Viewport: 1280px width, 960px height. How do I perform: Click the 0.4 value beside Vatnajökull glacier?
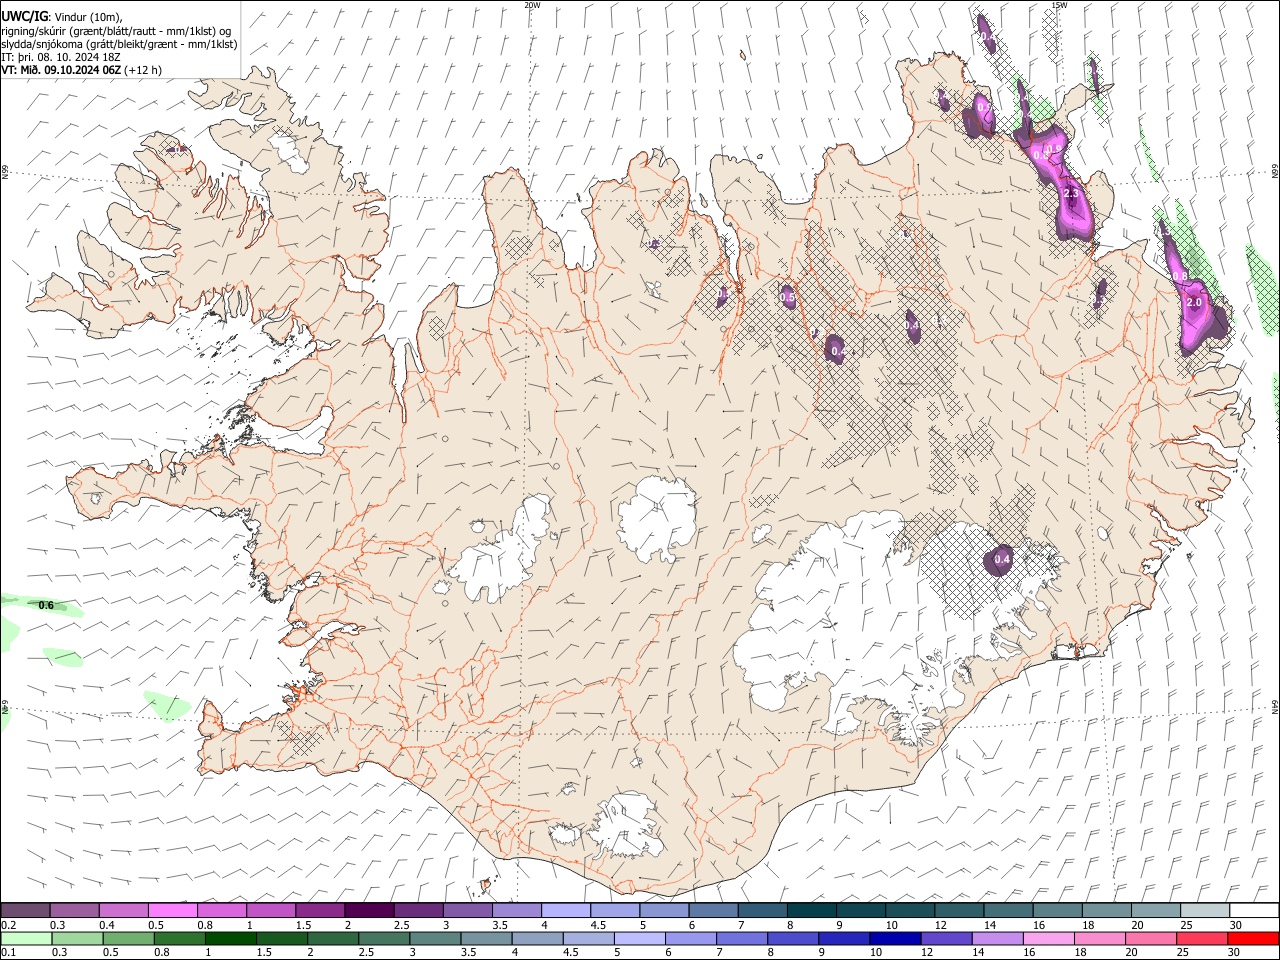pos(1002,559)
